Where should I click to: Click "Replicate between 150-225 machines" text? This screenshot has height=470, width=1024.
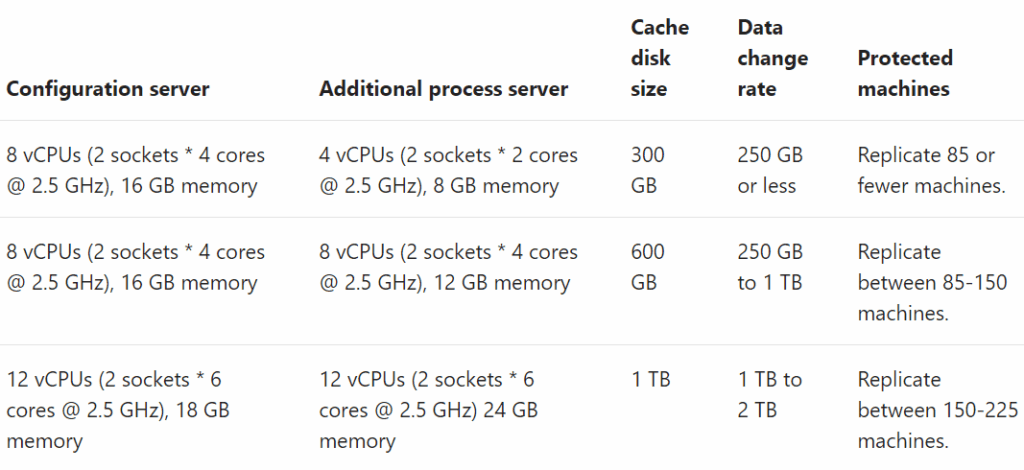(937, 410)
